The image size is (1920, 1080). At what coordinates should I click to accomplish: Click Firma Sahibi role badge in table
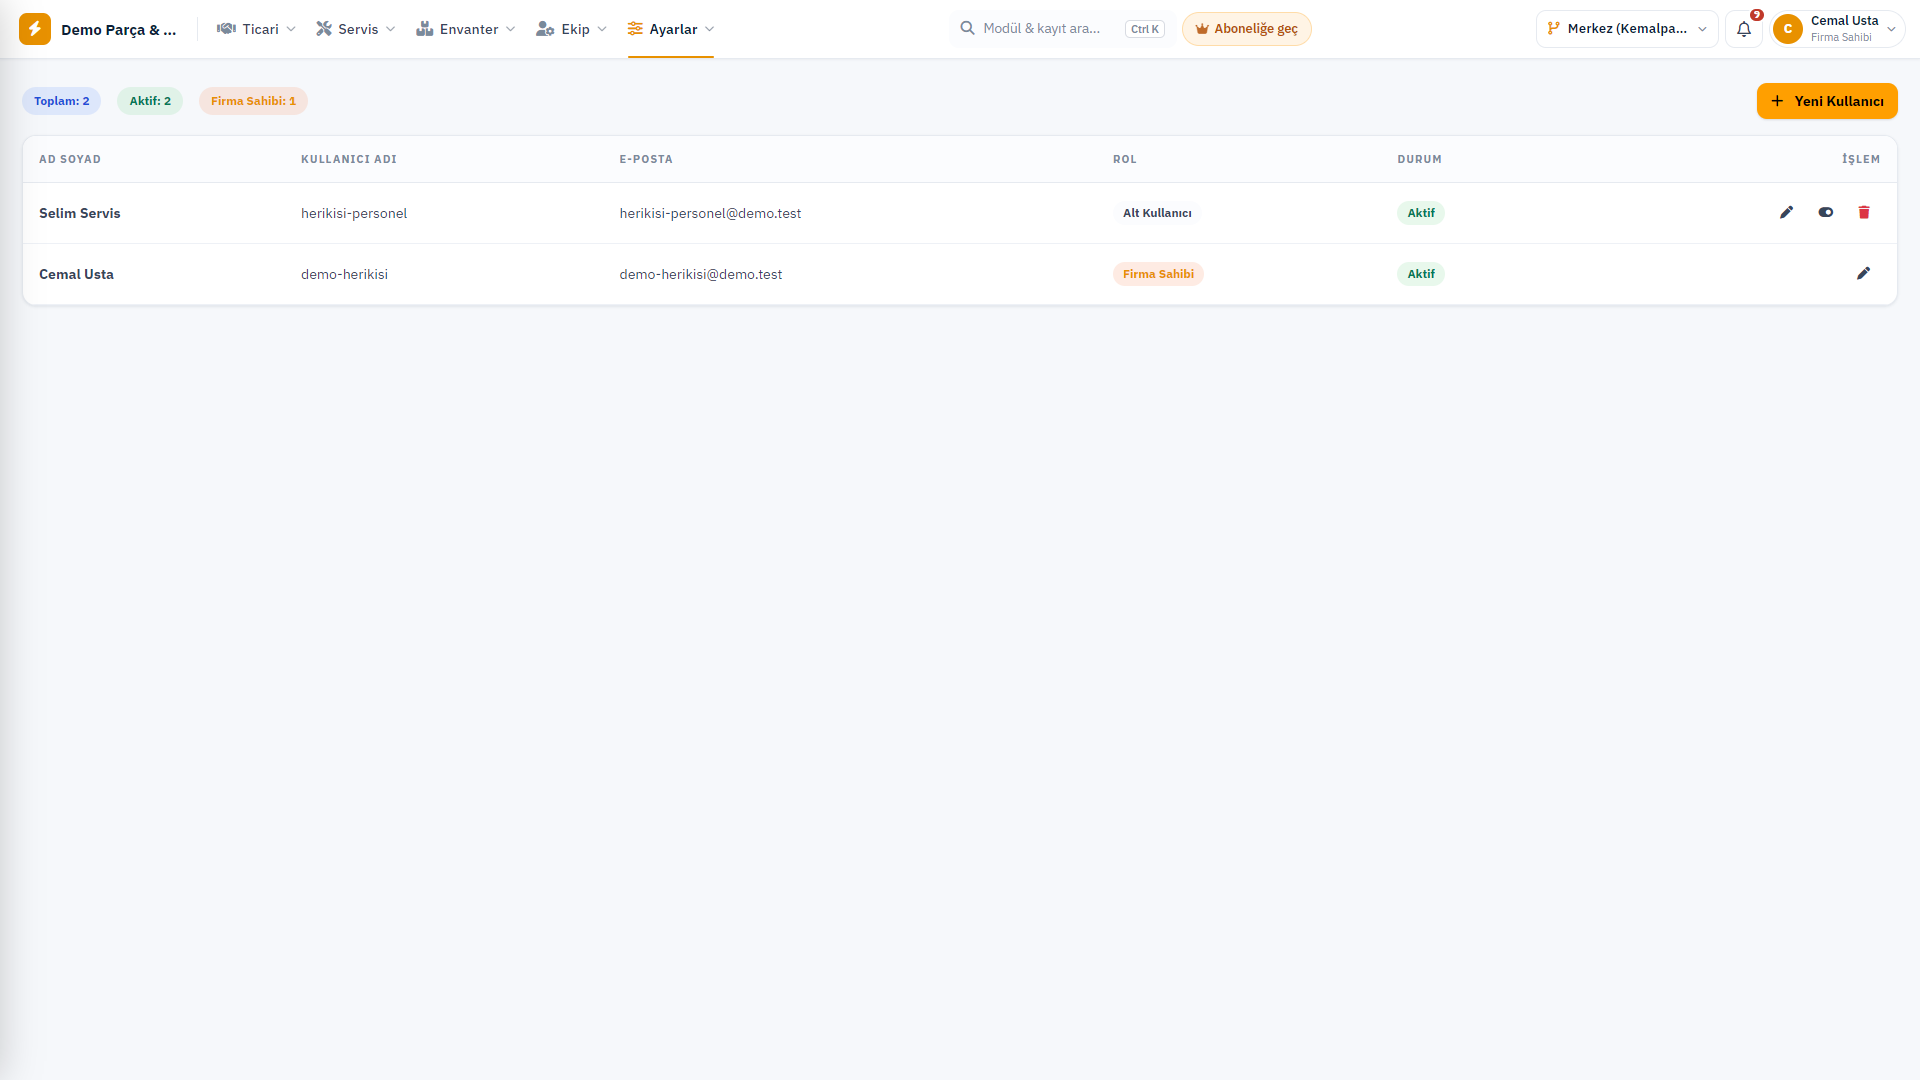[x=1158, y=274]
